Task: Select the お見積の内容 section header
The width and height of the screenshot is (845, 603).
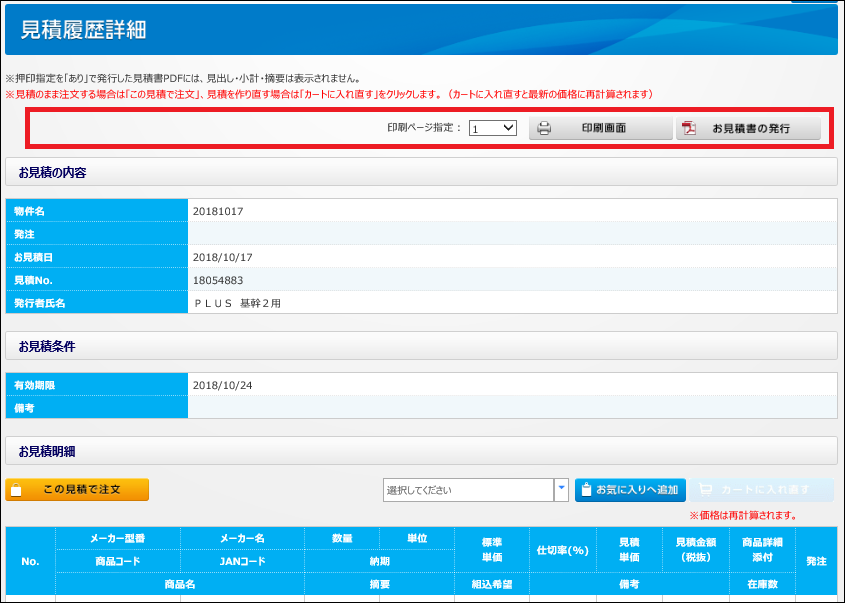Action: [52, 172]
